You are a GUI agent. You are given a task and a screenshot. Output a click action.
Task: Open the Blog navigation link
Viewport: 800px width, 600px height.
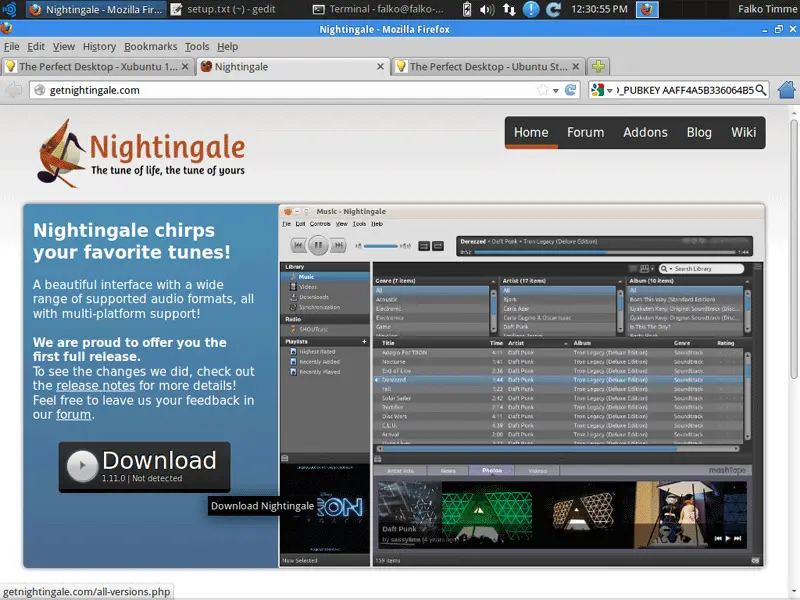pos(699,133)
